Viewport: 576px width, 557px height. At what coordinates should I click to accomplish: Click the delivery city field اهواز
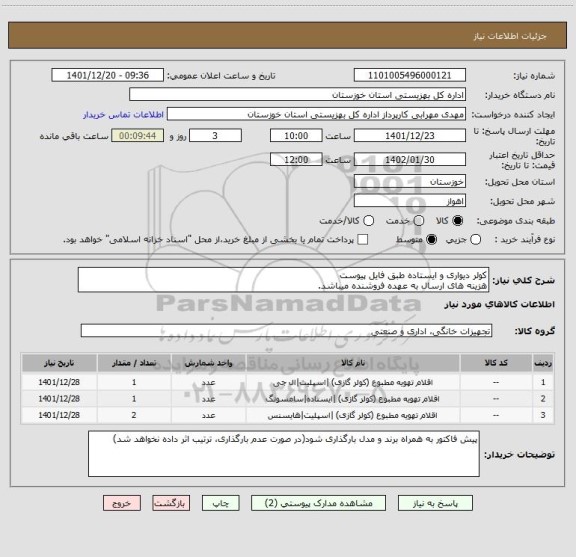pos(410,201)
